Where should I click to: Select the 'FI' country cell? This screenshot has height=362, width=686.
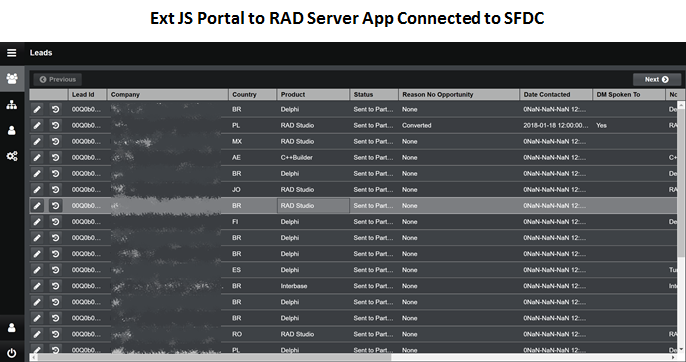(252, 222)
